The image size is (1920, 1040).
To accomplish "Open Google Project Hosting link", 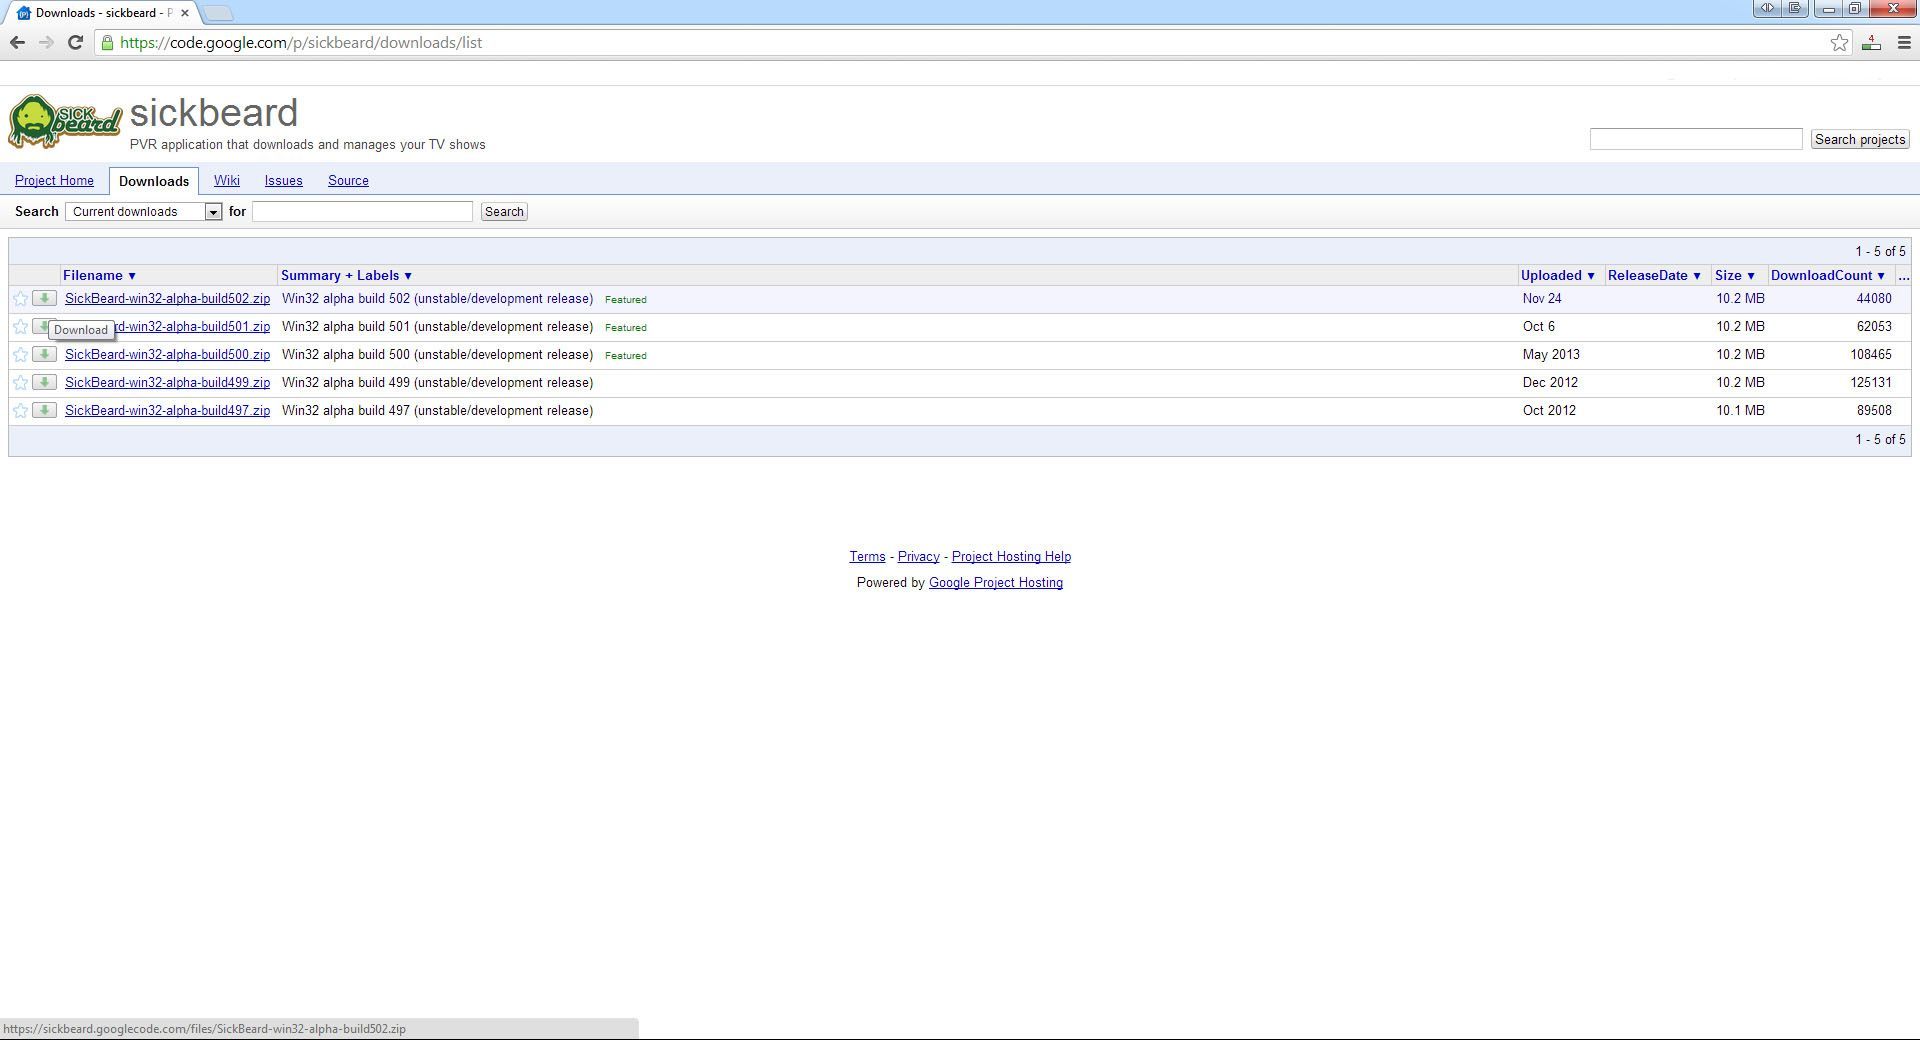I will point(996,583).
